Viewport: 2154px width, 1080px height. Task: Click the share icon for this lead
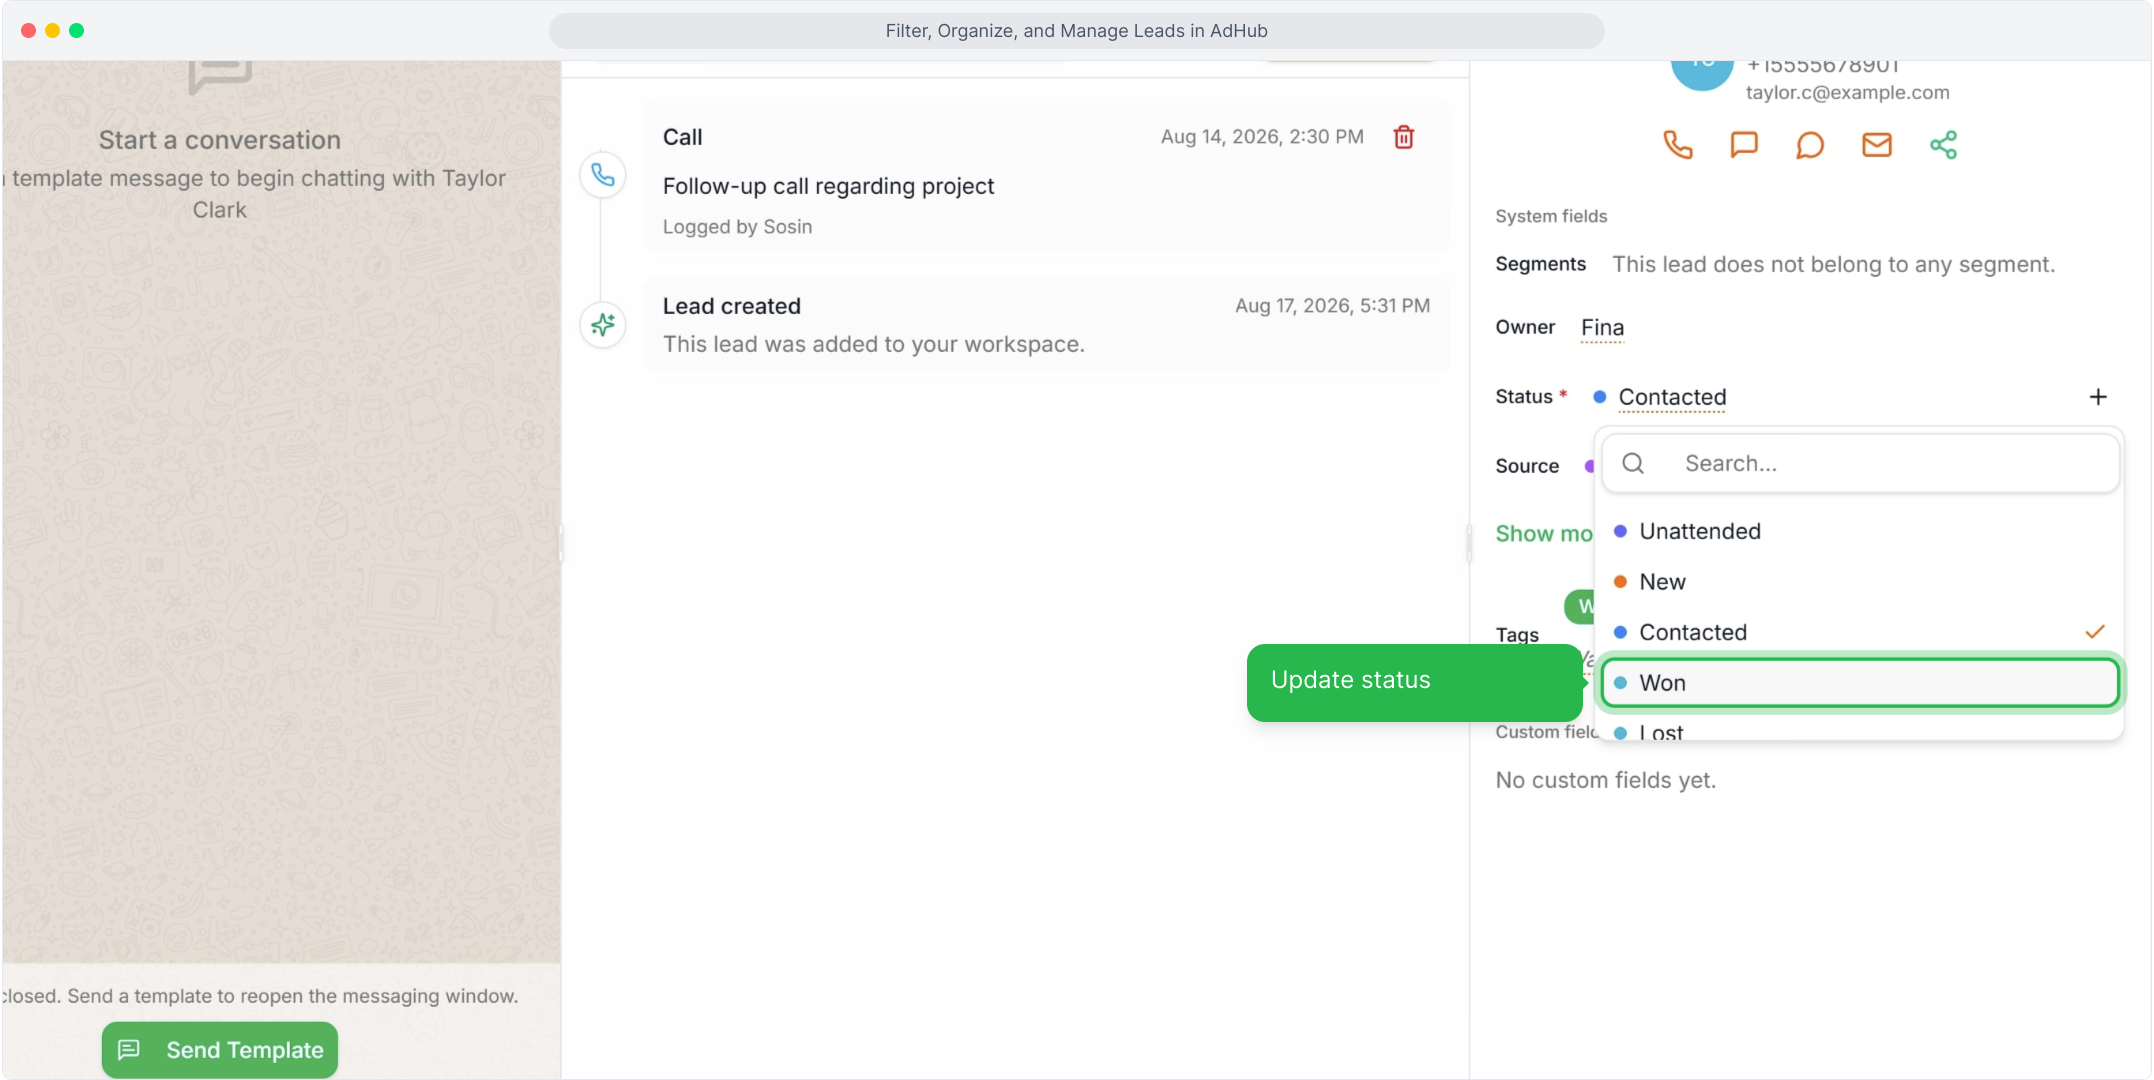pos(1943,145)
